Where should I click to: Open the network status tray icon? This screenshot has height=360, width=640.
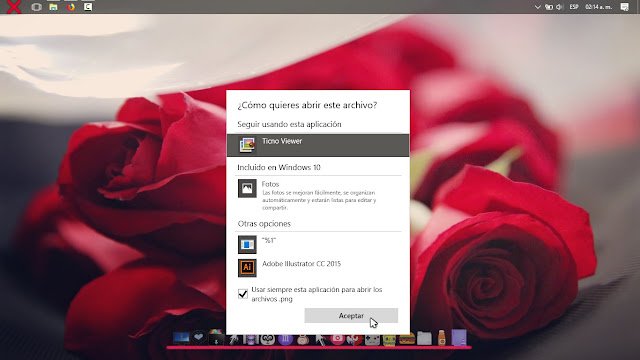click(549, 7)
